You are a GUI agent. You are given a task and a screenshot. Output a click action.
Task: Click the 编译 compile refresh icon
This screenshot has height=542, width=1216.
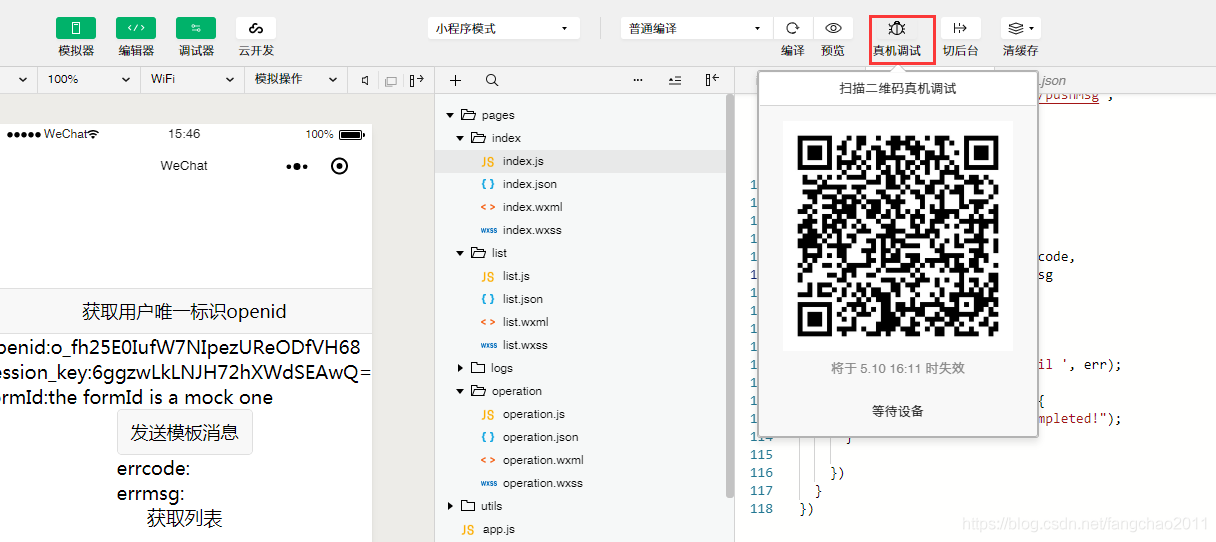click(793, 28)
